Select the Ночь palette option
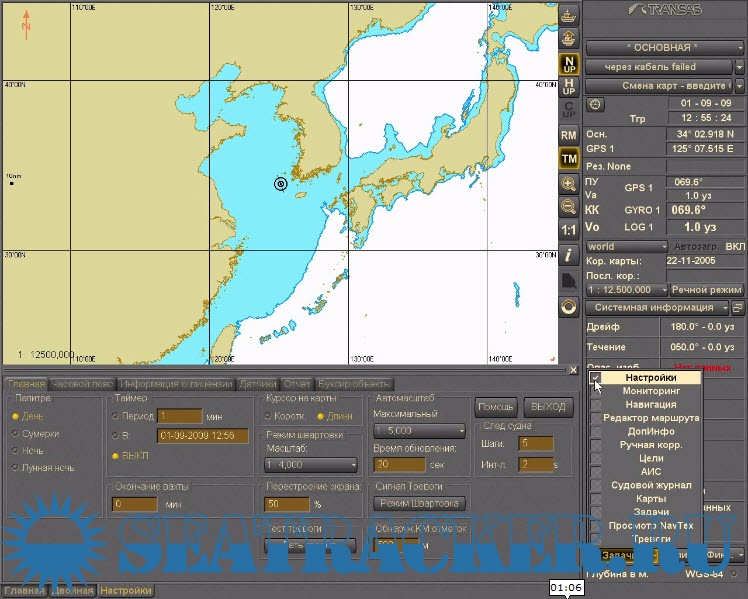 (16, 451)
